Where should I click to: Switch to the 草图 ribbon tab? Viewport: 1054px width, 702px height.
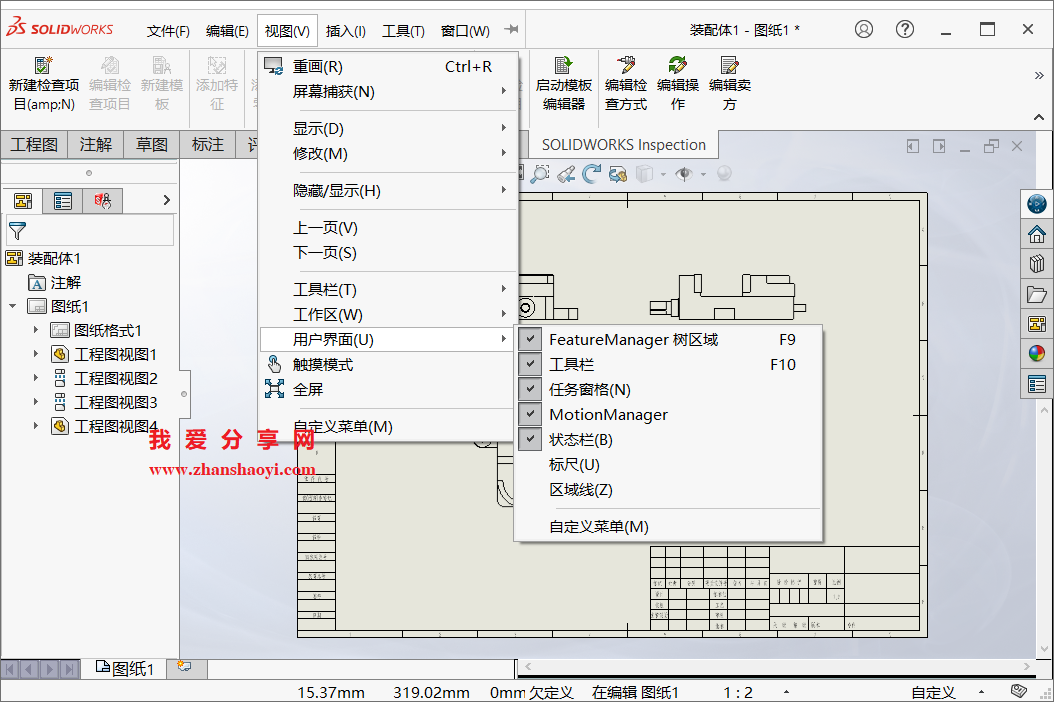(152, 145)
